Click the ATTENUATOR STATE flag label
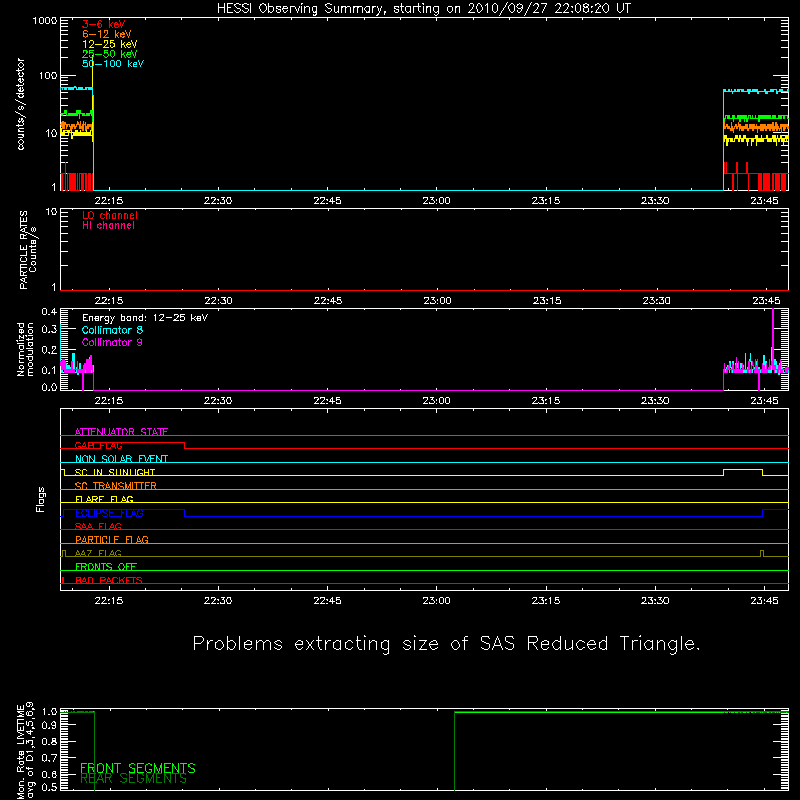The image size is (800, 800). [121, 432]
